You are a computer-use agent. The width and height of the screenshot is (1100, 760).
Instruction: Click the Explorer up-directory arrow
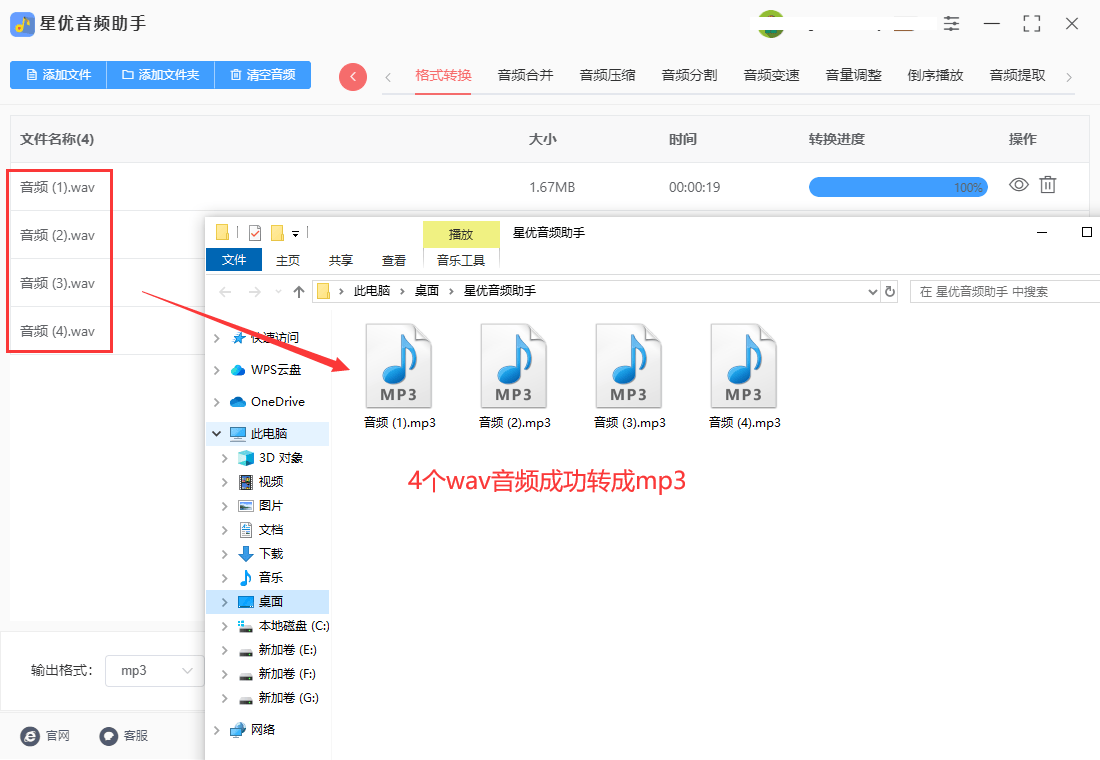coord(299,291)
